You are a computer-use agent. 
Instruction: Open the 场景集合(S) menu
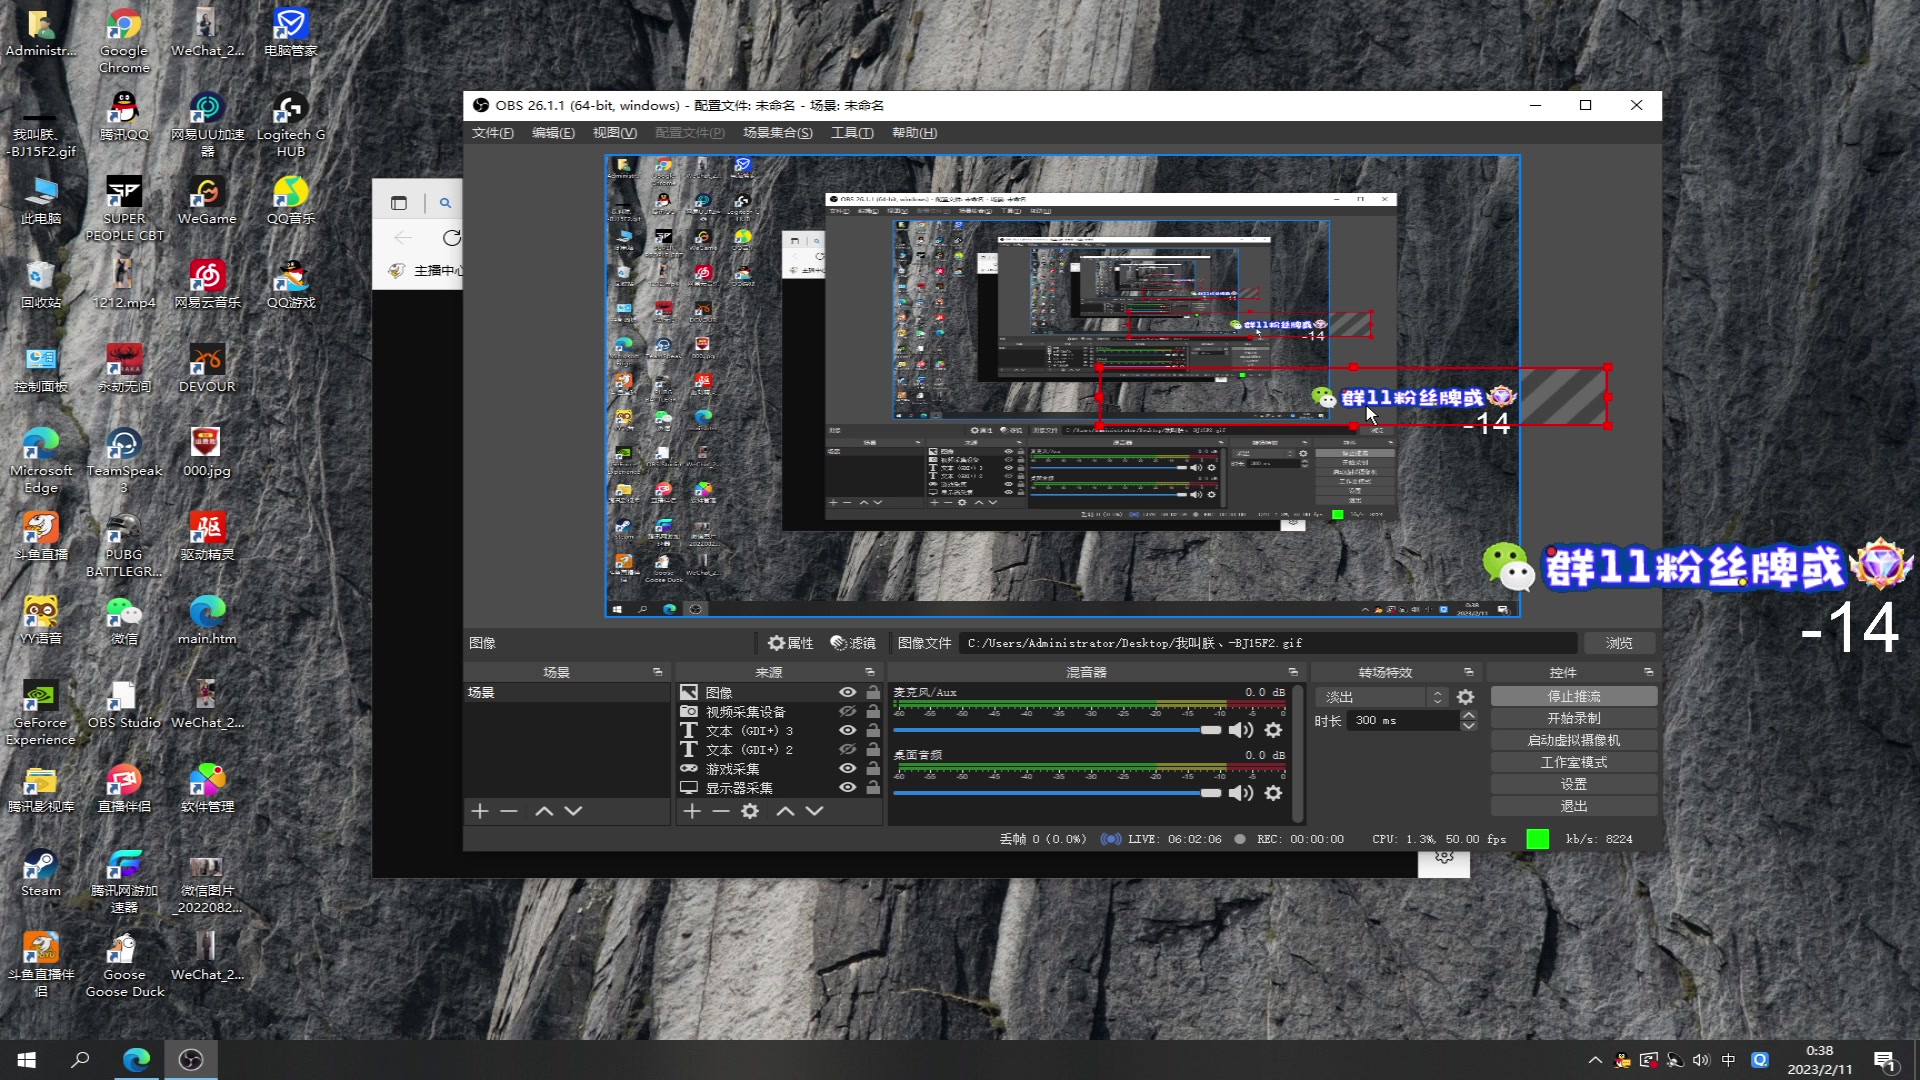[777, 133]
